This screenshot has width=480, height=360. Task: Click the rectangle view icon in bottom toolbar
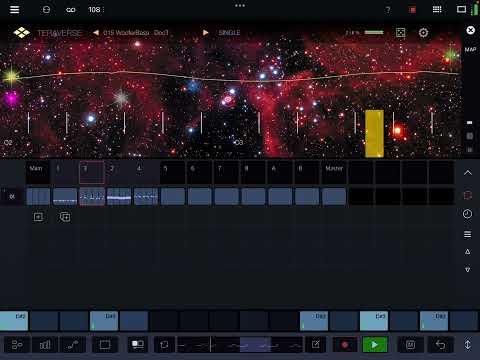[105, 345]
